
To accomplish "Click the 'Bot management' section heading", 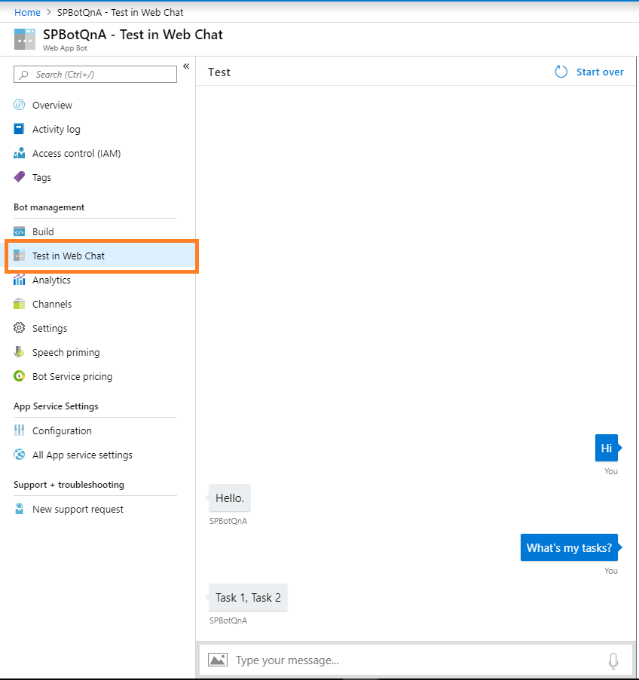I will pyautogui.click(x=49, y=207).
